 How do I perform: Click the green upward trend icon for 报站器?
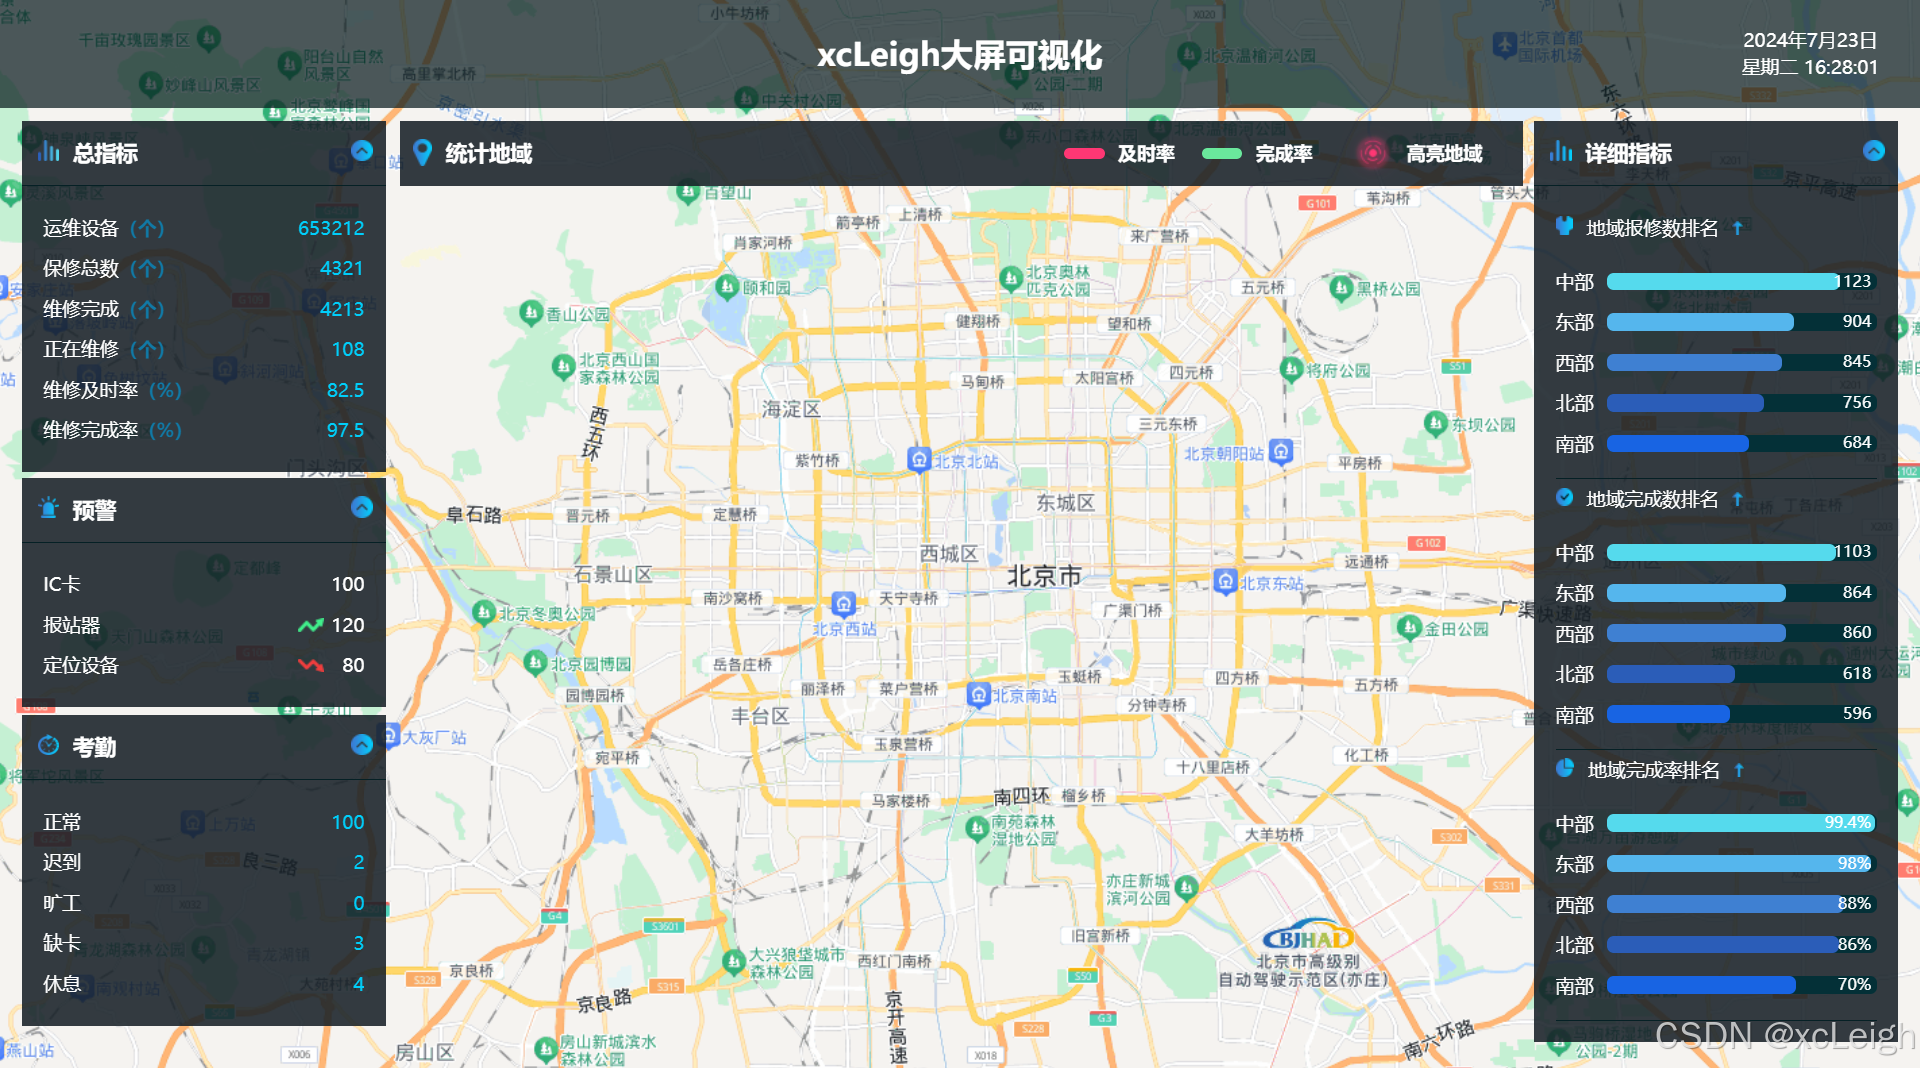[311, 625]
